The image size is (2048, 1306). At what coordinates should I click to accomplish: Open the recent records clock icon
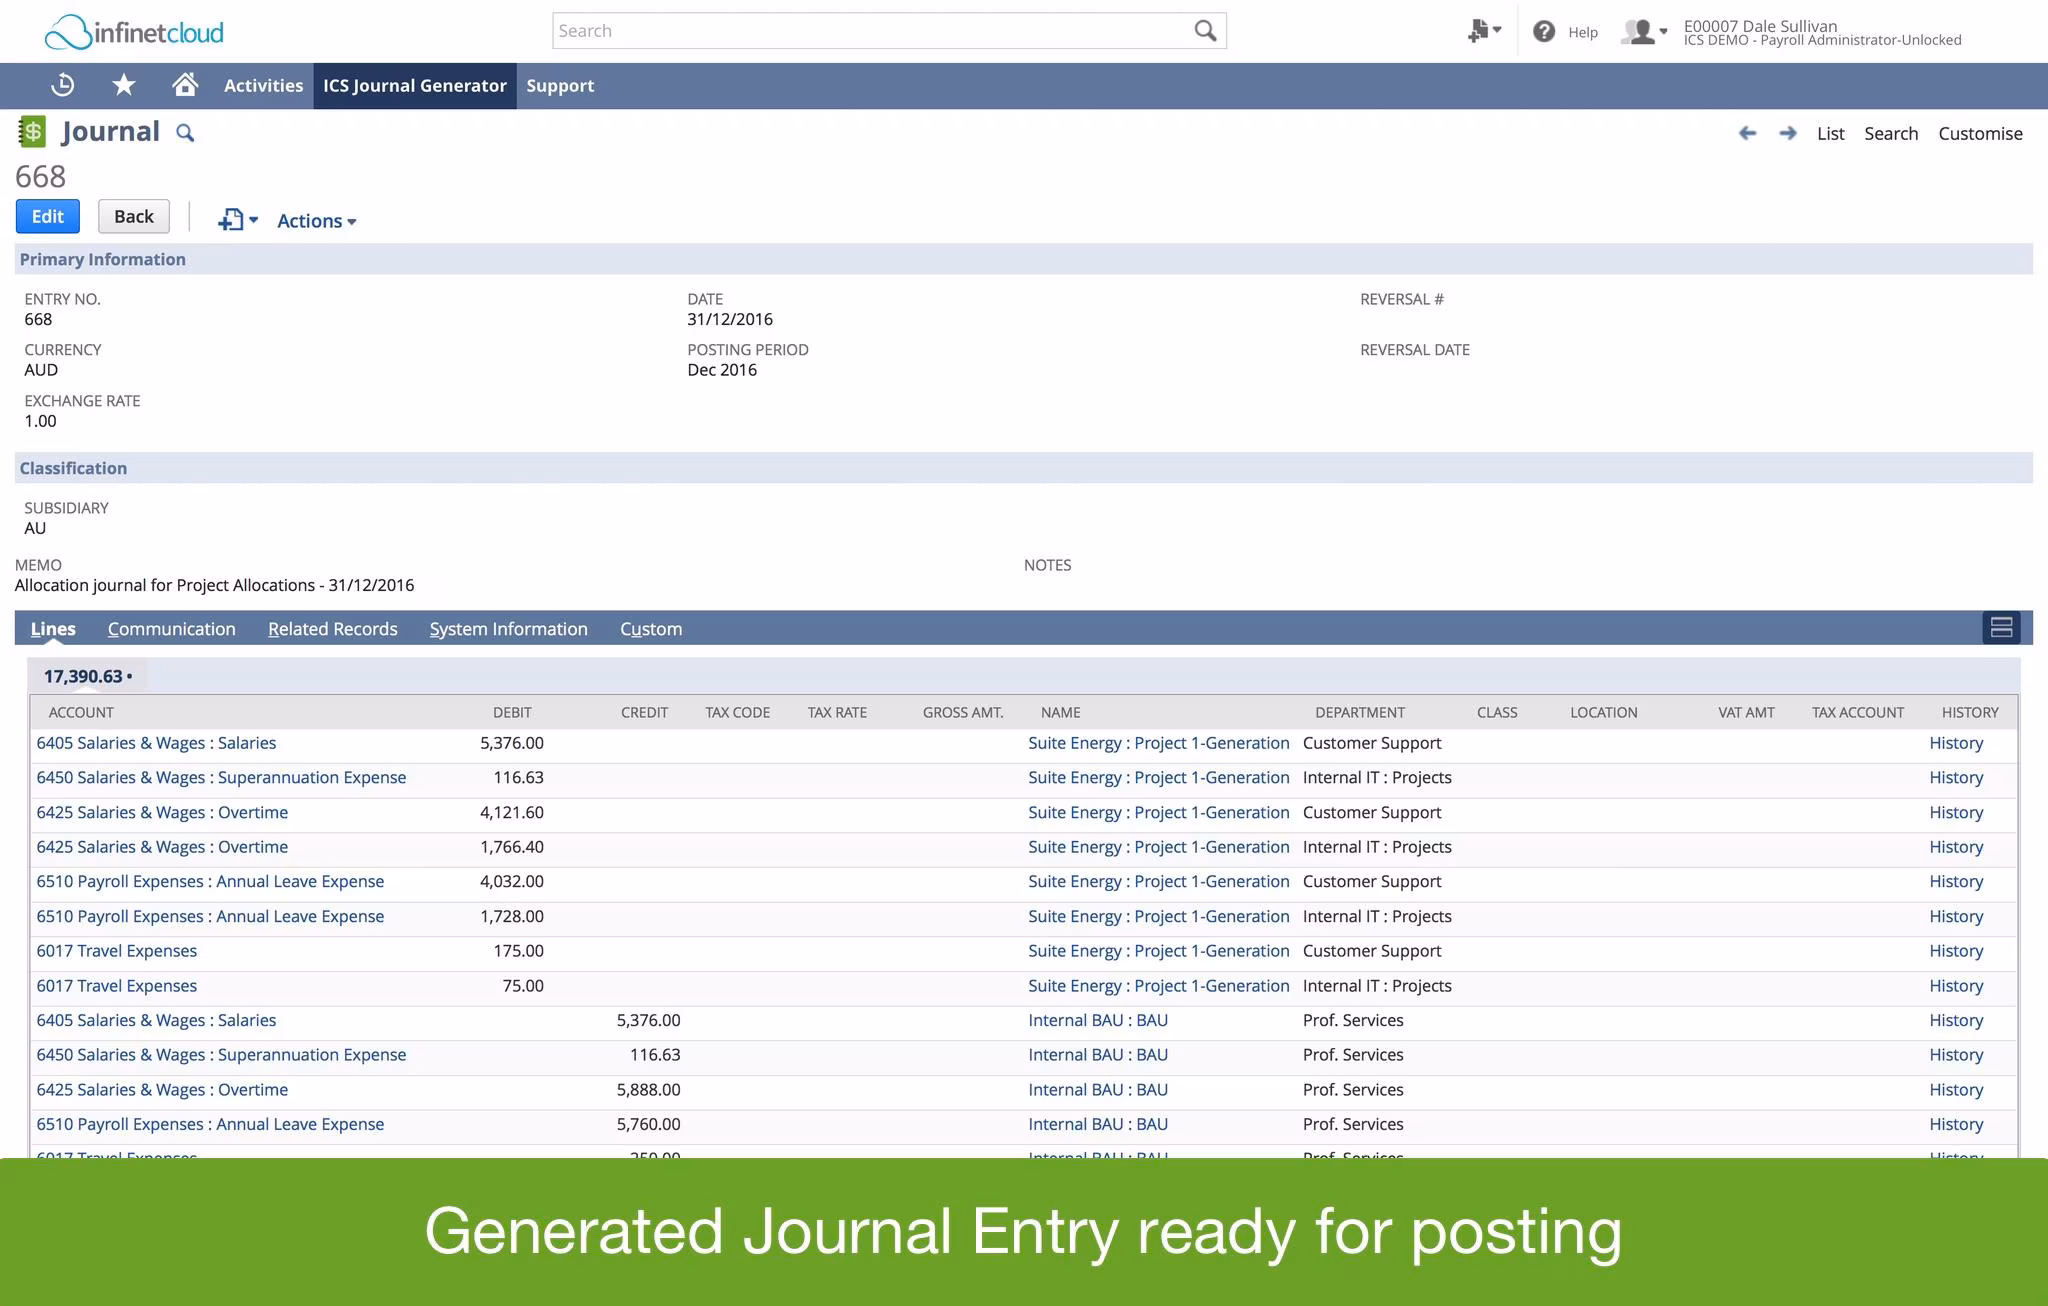coord(63,85)
